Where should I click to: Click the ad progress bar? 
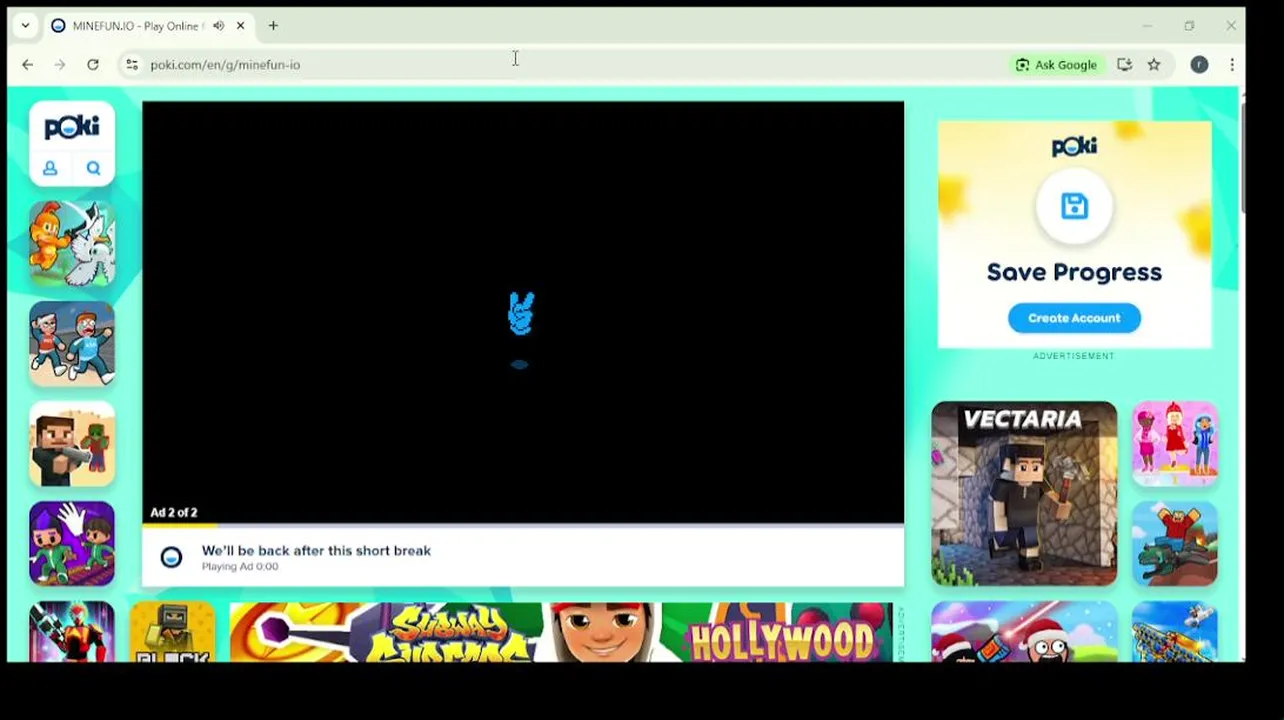pyautogui.click(x=522, y=524)
